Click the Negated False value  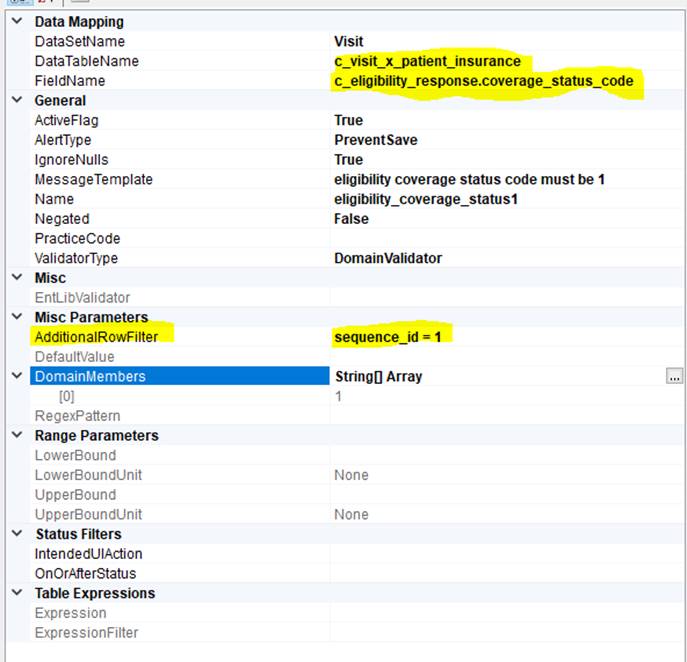pos(351,219)
